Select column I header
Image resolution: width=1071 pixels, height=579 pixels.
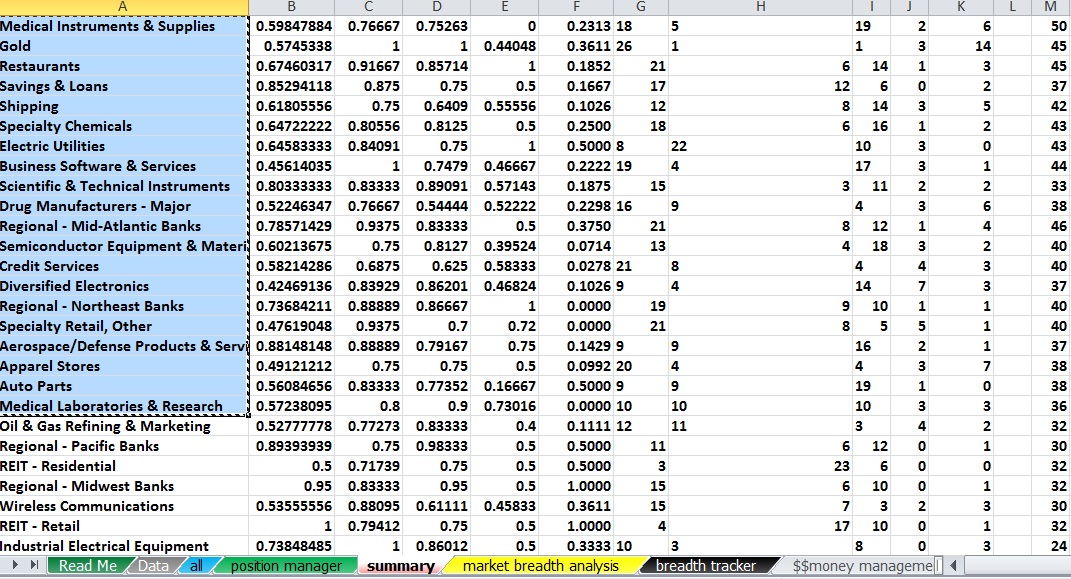click(872, 7)
